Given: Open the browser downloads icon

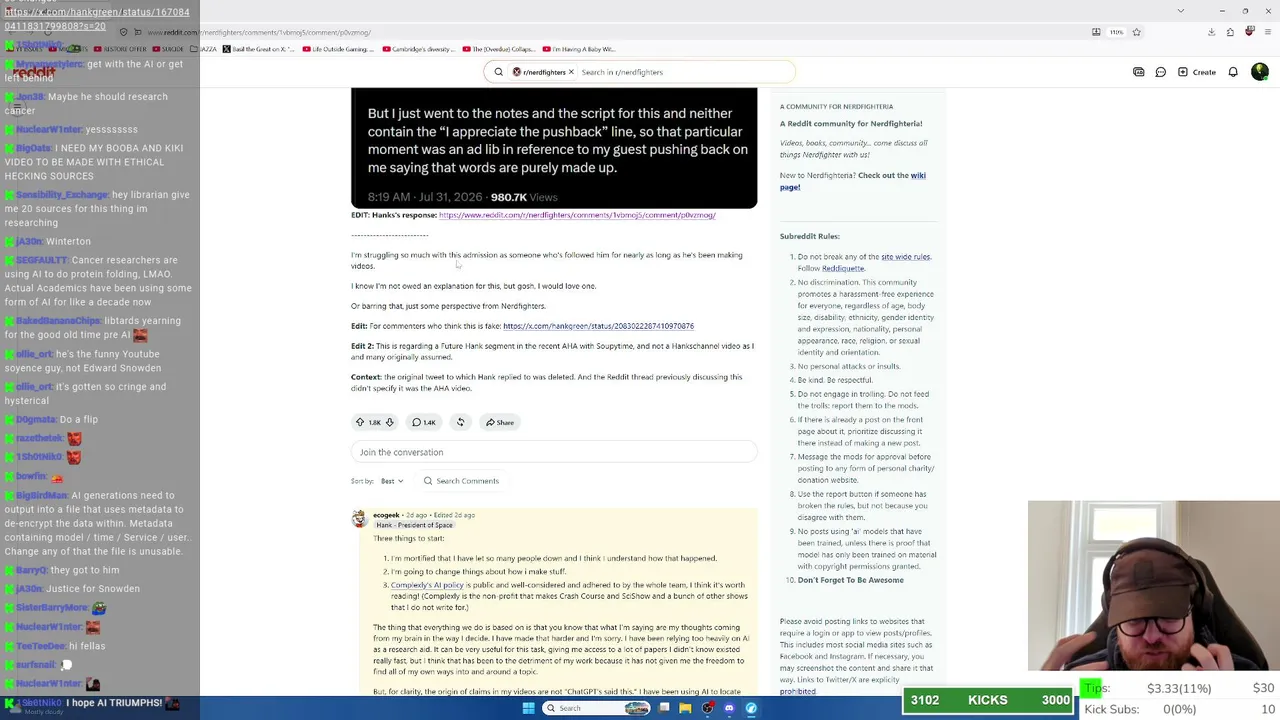Looking at the screenshot, I should tap(1211, 32).
